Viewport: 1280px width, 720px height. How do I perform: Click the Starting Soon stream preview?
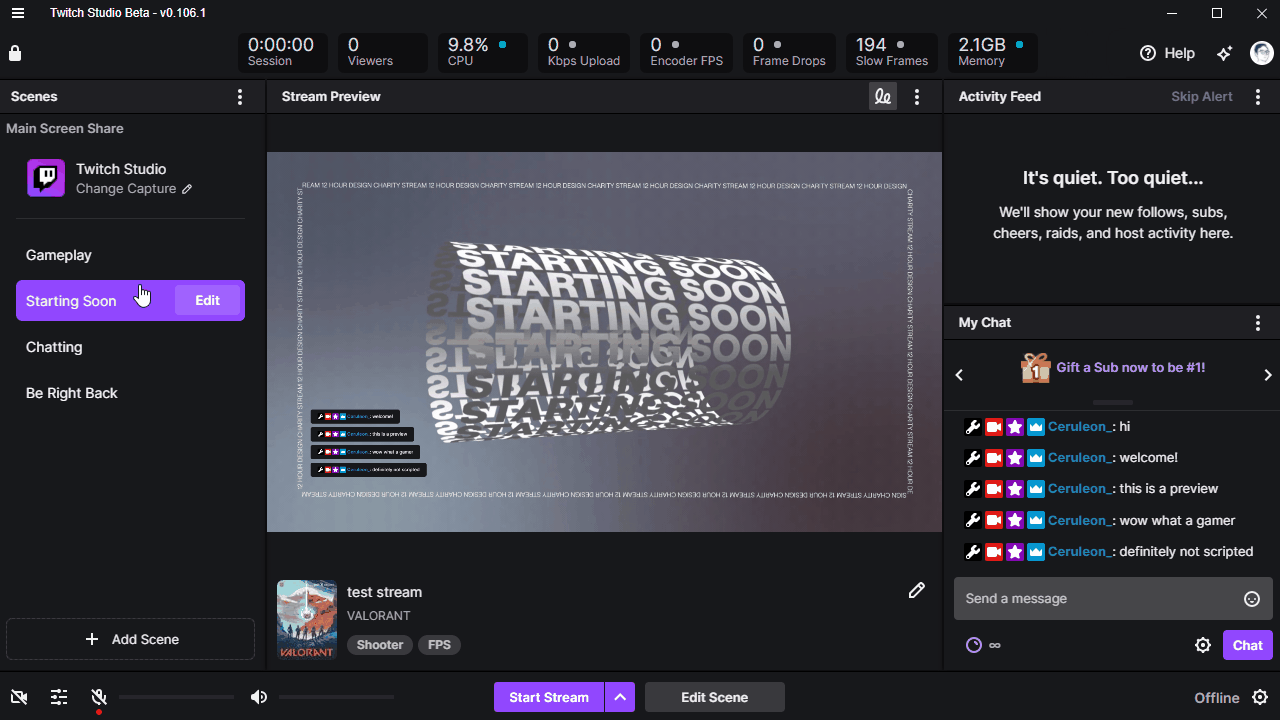coord(604,342)
